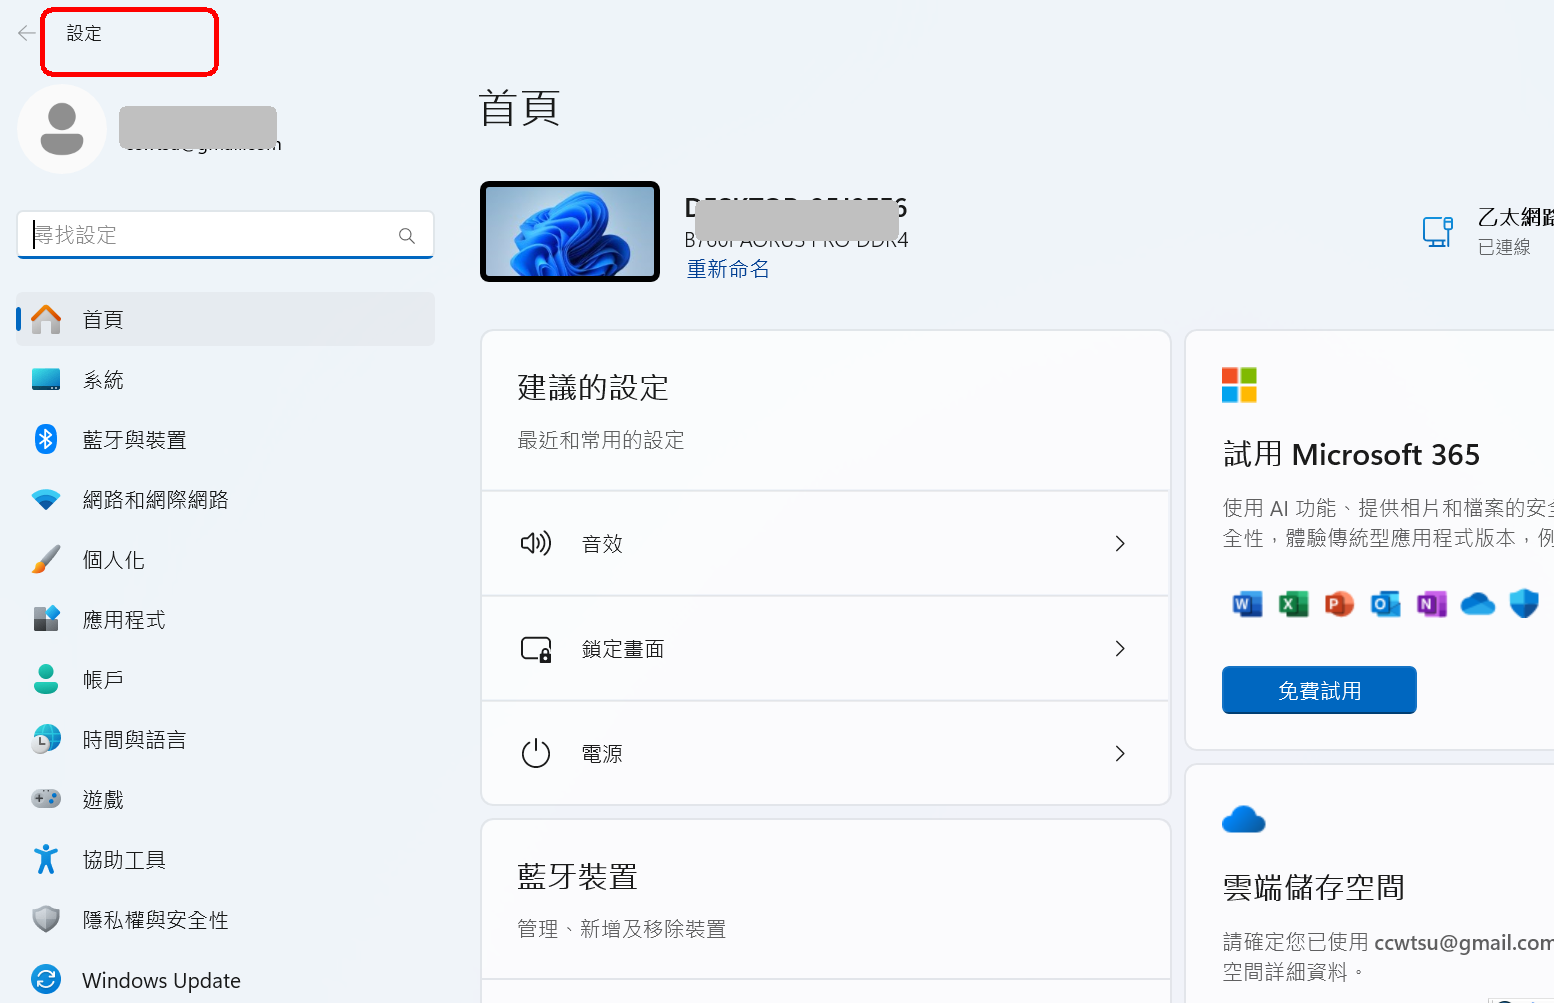The height and width of the screenshot is (1003, 1554).
Task: Expand the 音效 settings row chevron
Action: (1119, 544)
